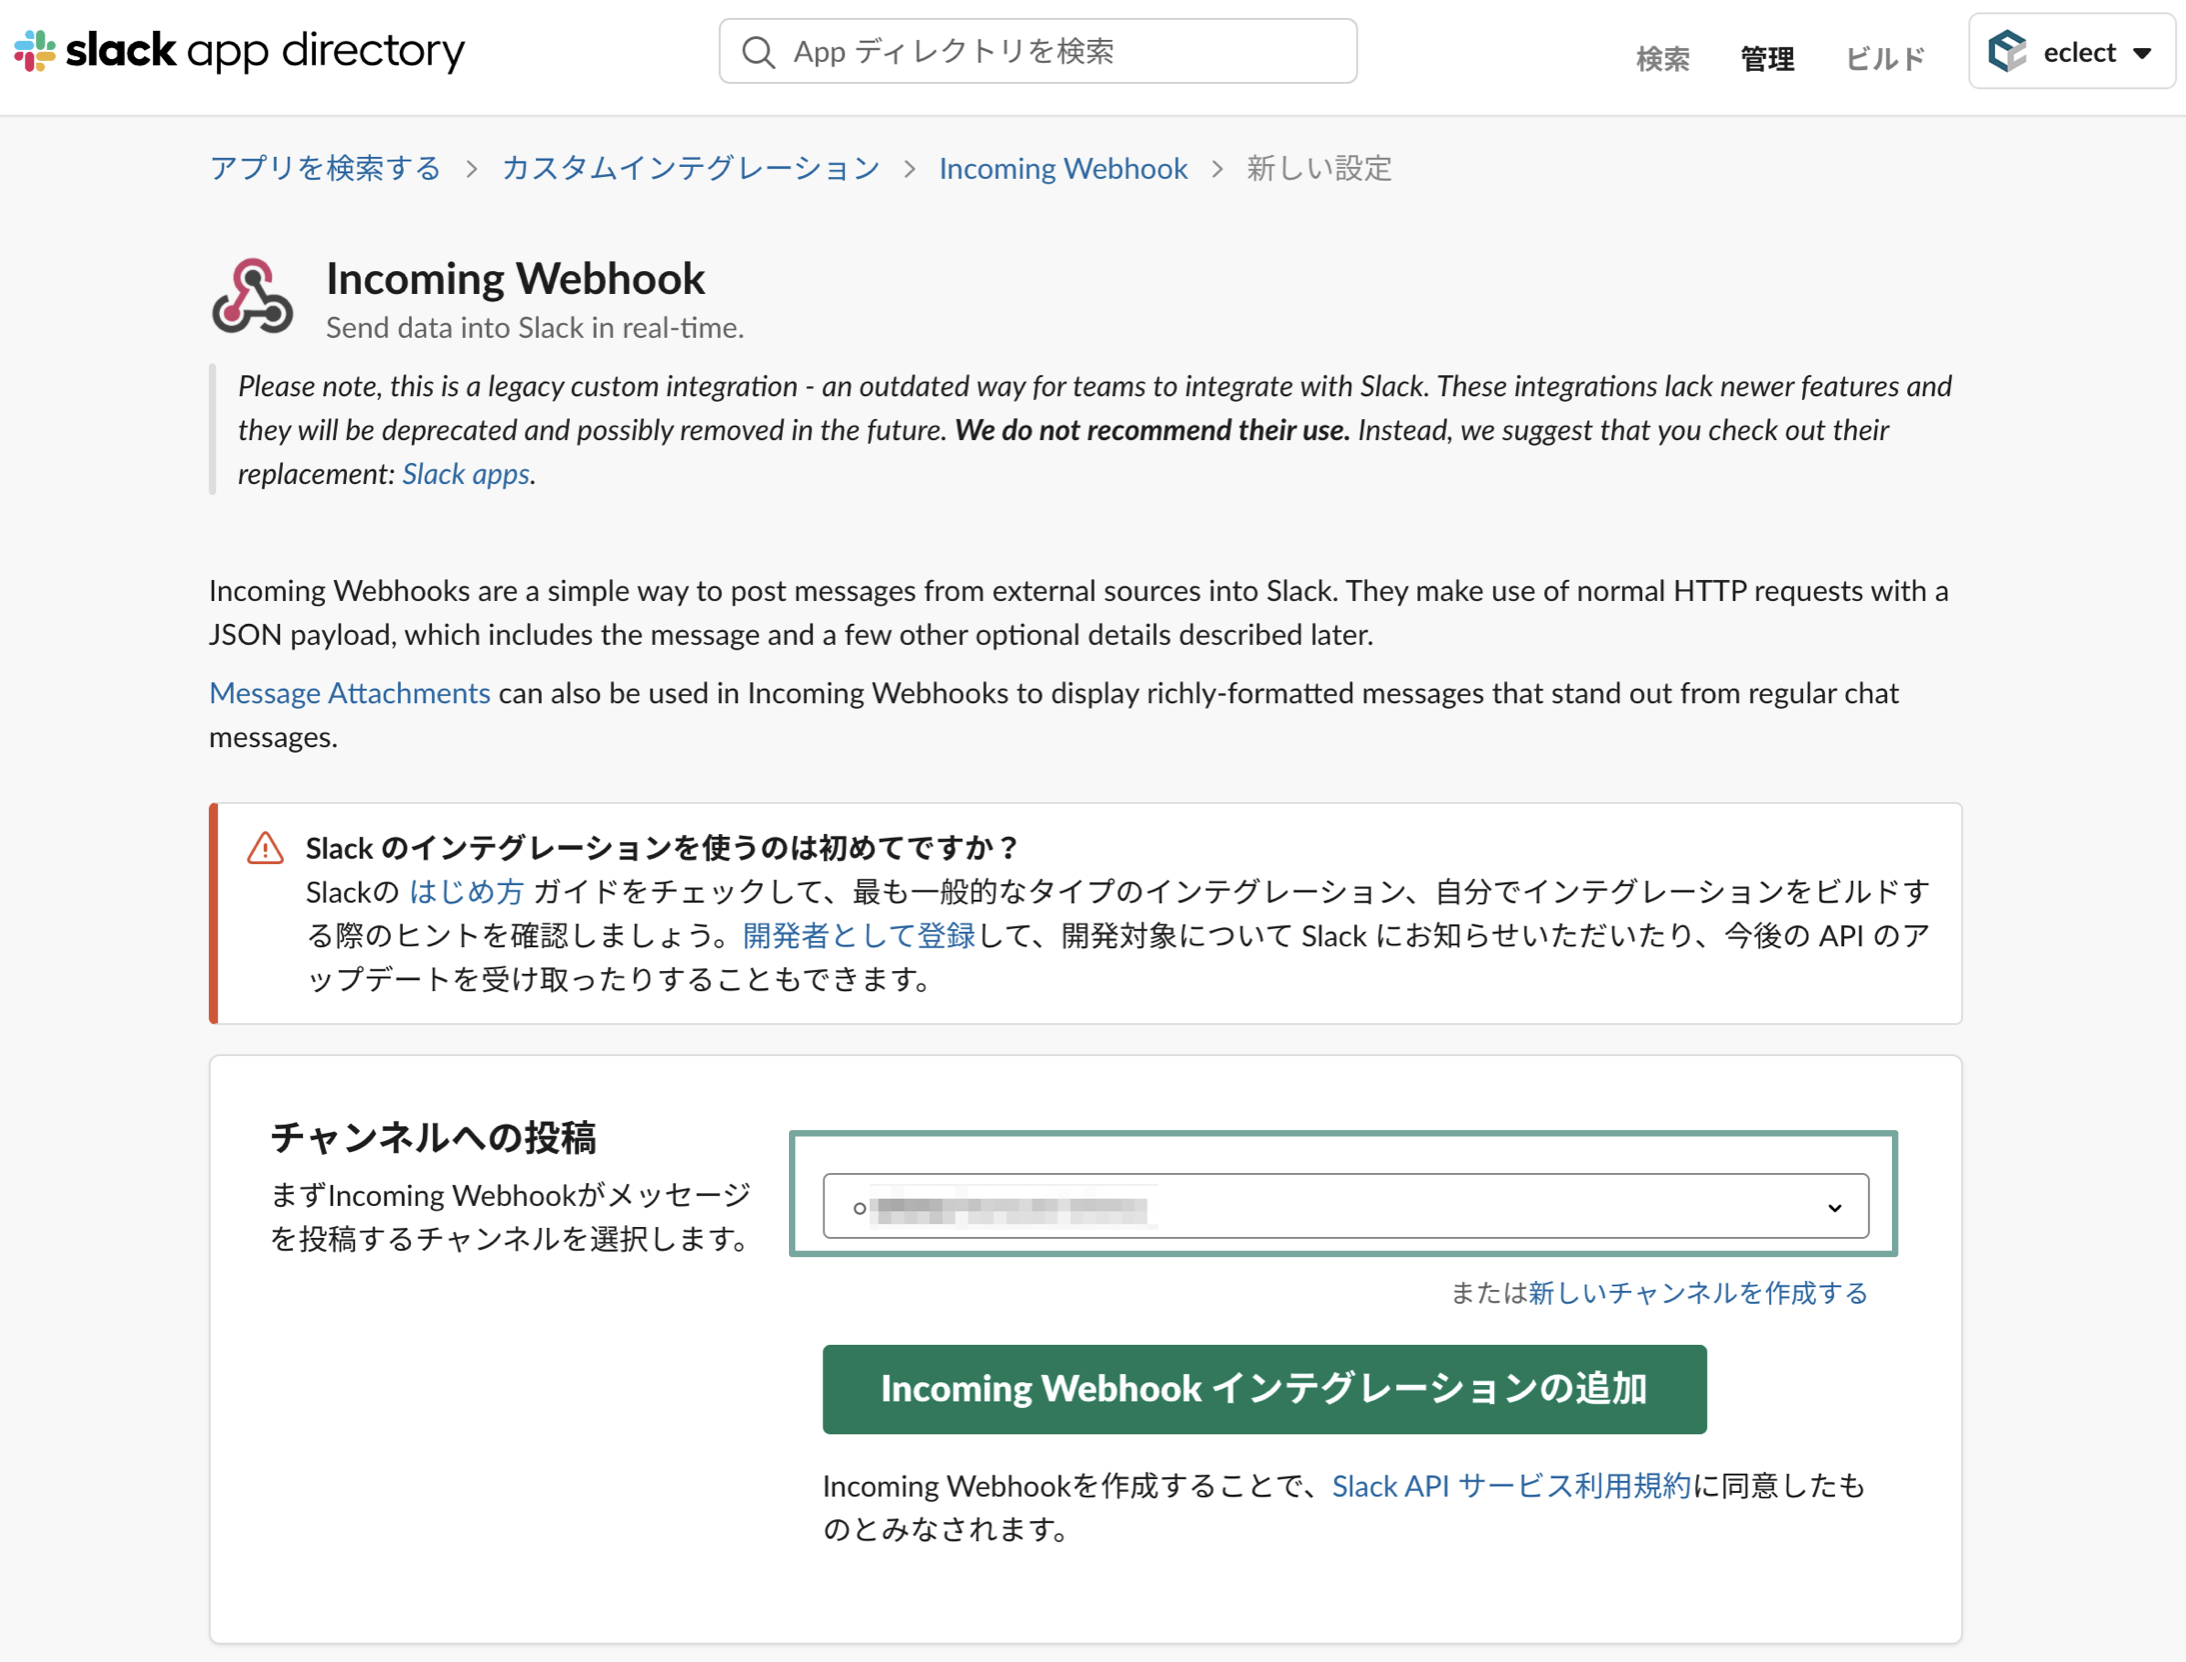Open the channel selection dropdown
This screenshot has height=1662, width=2186.
[1345, 1206]
